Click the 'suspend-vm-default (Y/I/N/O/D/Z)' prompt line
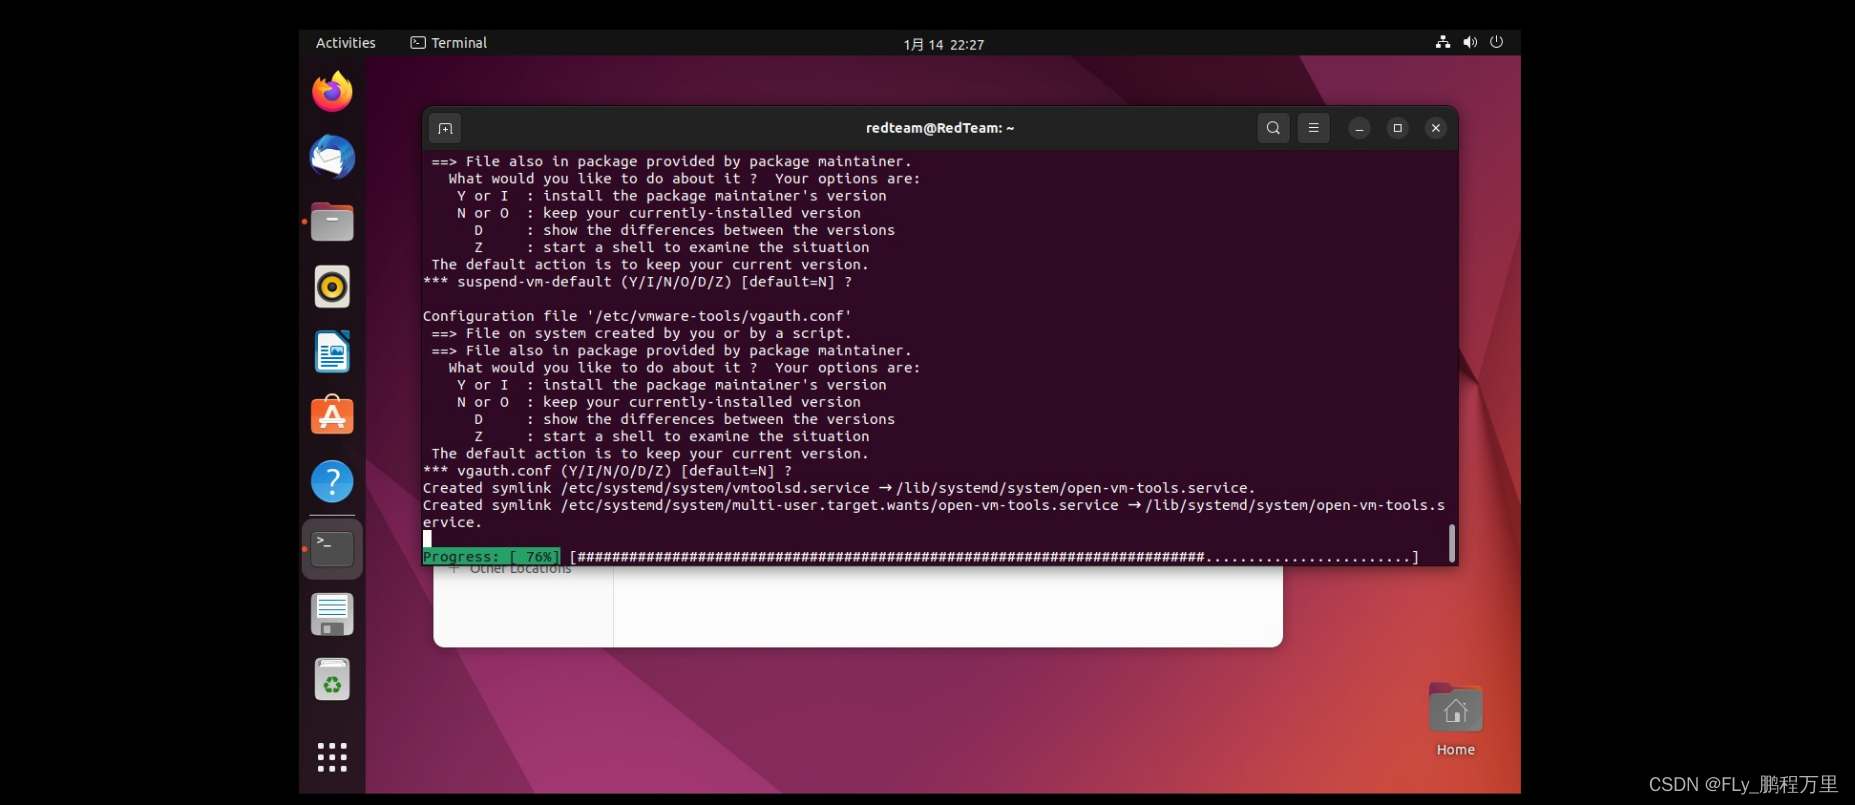 [x=637, y=282]
